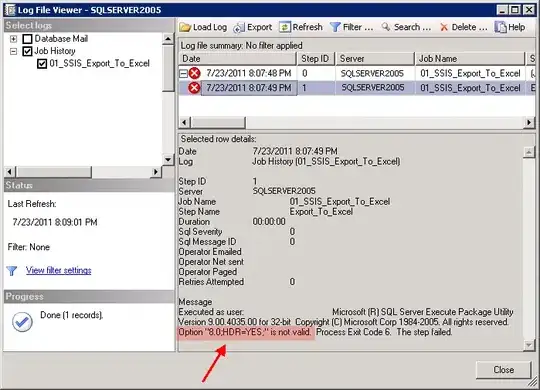
Task: Open the Filter funnel tool
Action: (x=335, y=27)
